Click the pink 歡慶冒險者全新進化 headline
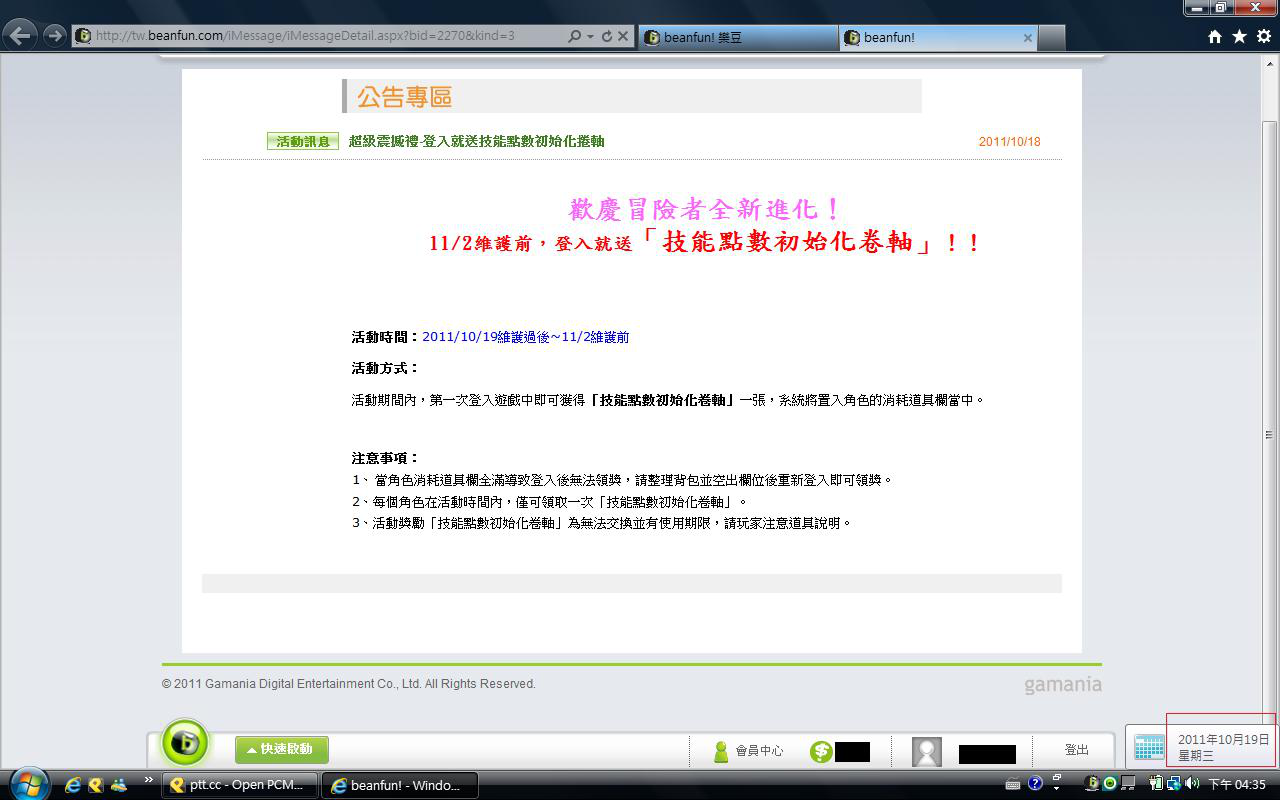 click(705, 209)
